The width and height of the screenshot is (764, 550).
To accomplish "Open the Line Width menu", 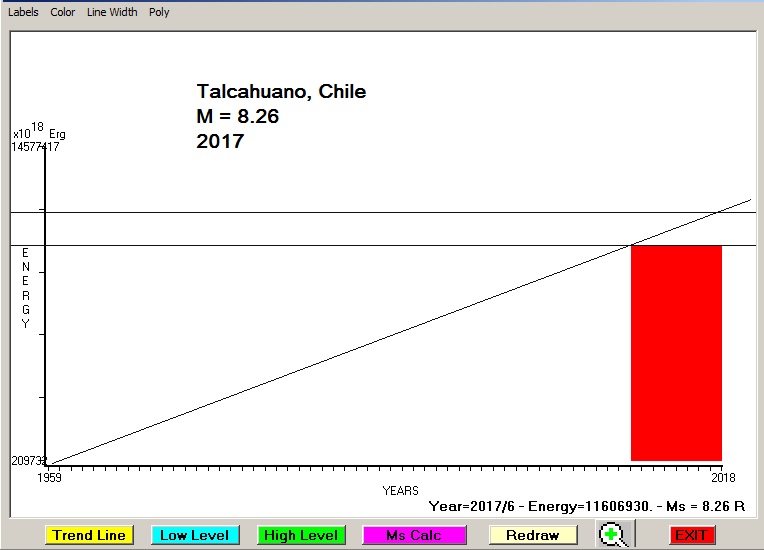I will pos(112,12).
